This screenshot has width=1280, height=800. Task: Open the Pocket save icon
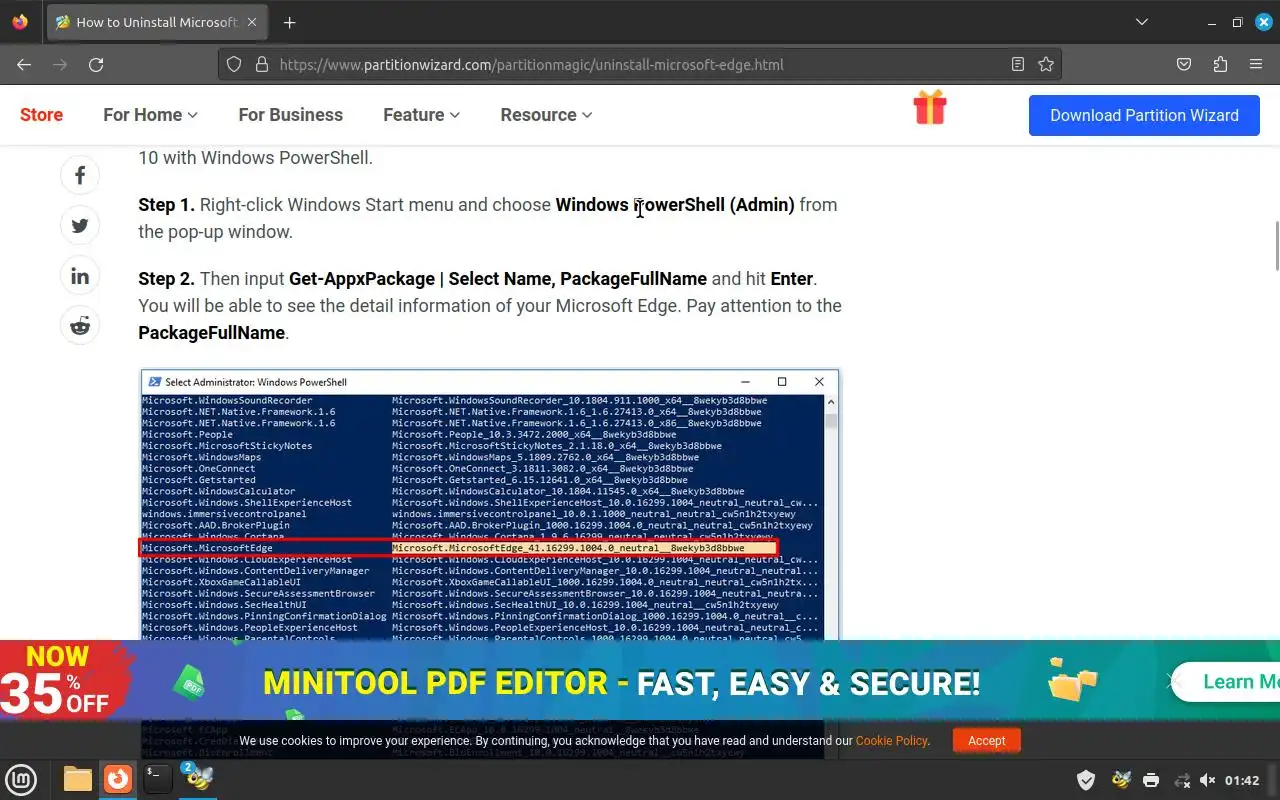(x=1184, y=64)
